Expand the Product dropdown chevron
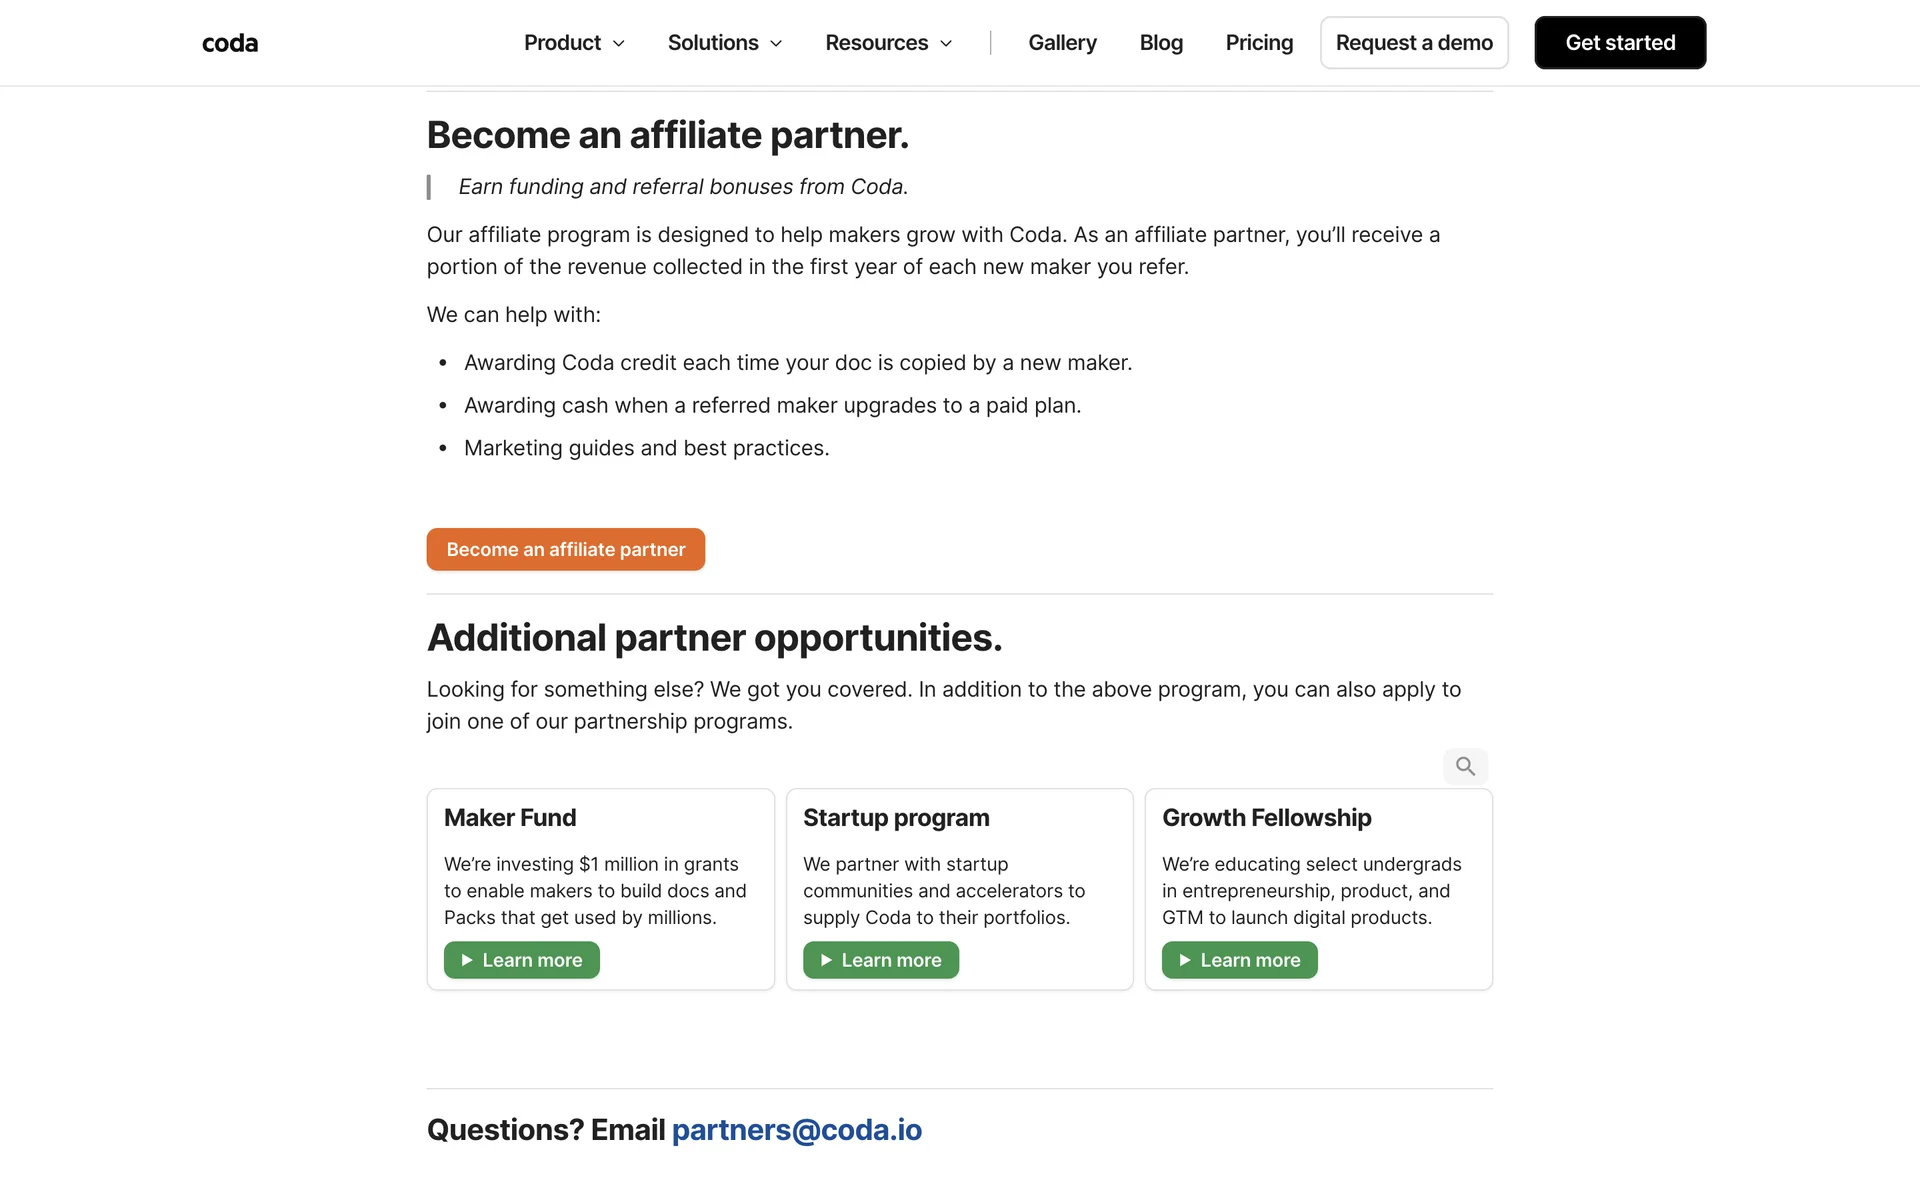1920x1200 pixels. [619, 43]
